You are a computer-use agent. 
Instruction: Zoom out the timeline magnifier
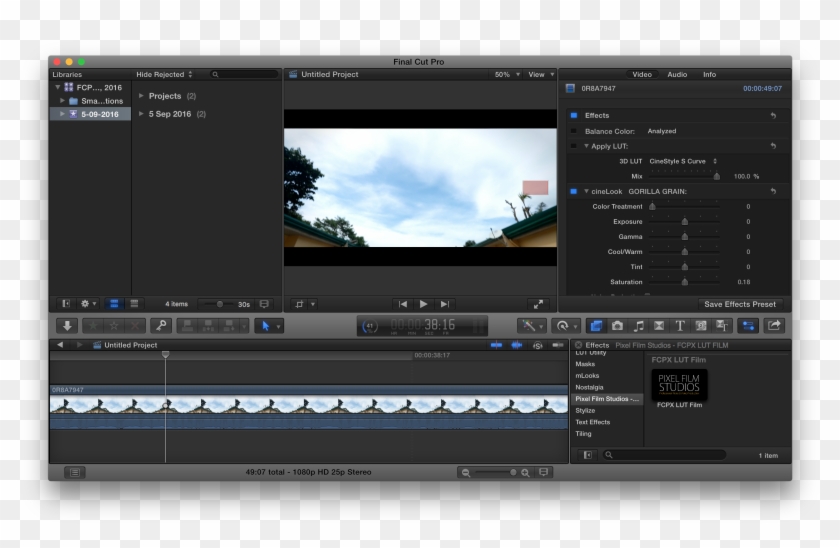pos(466,472)
